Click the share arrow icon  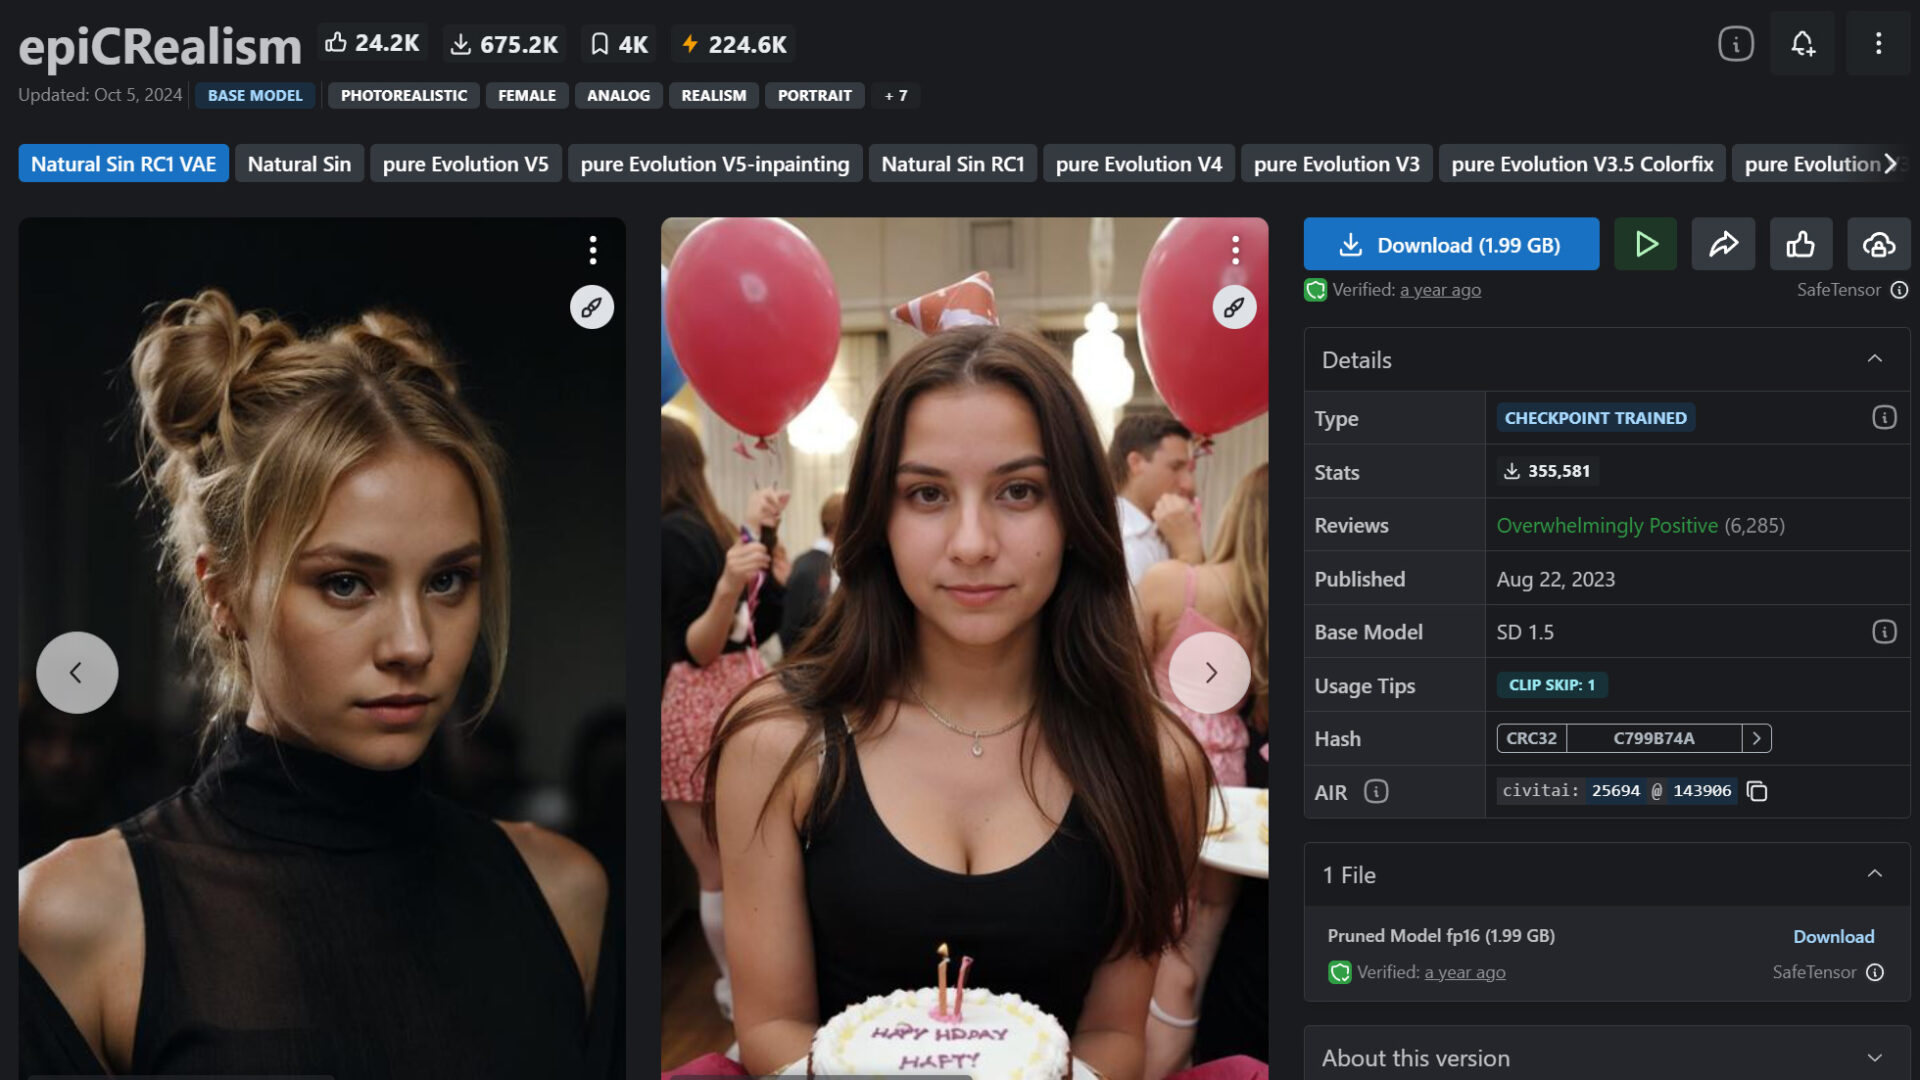click(x=1723, y=244)
